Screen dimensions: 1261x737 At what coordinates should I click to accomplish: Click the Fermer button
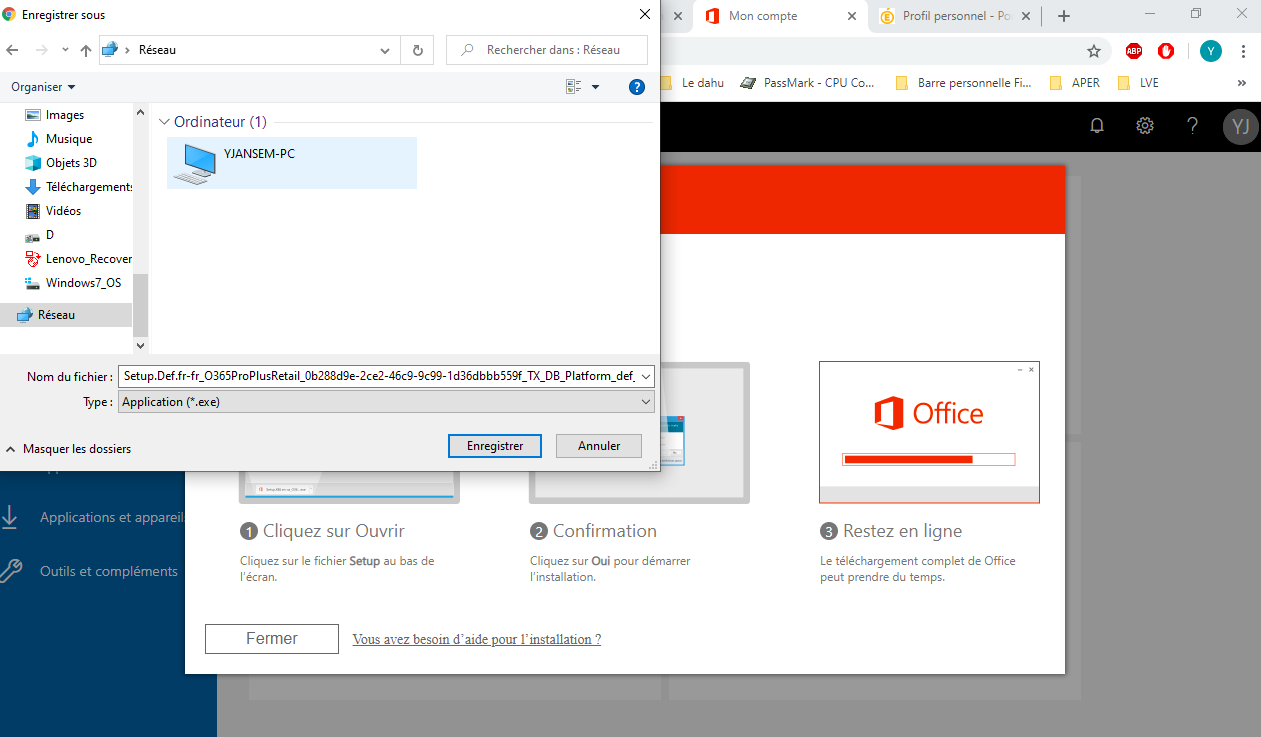point(272,639)
